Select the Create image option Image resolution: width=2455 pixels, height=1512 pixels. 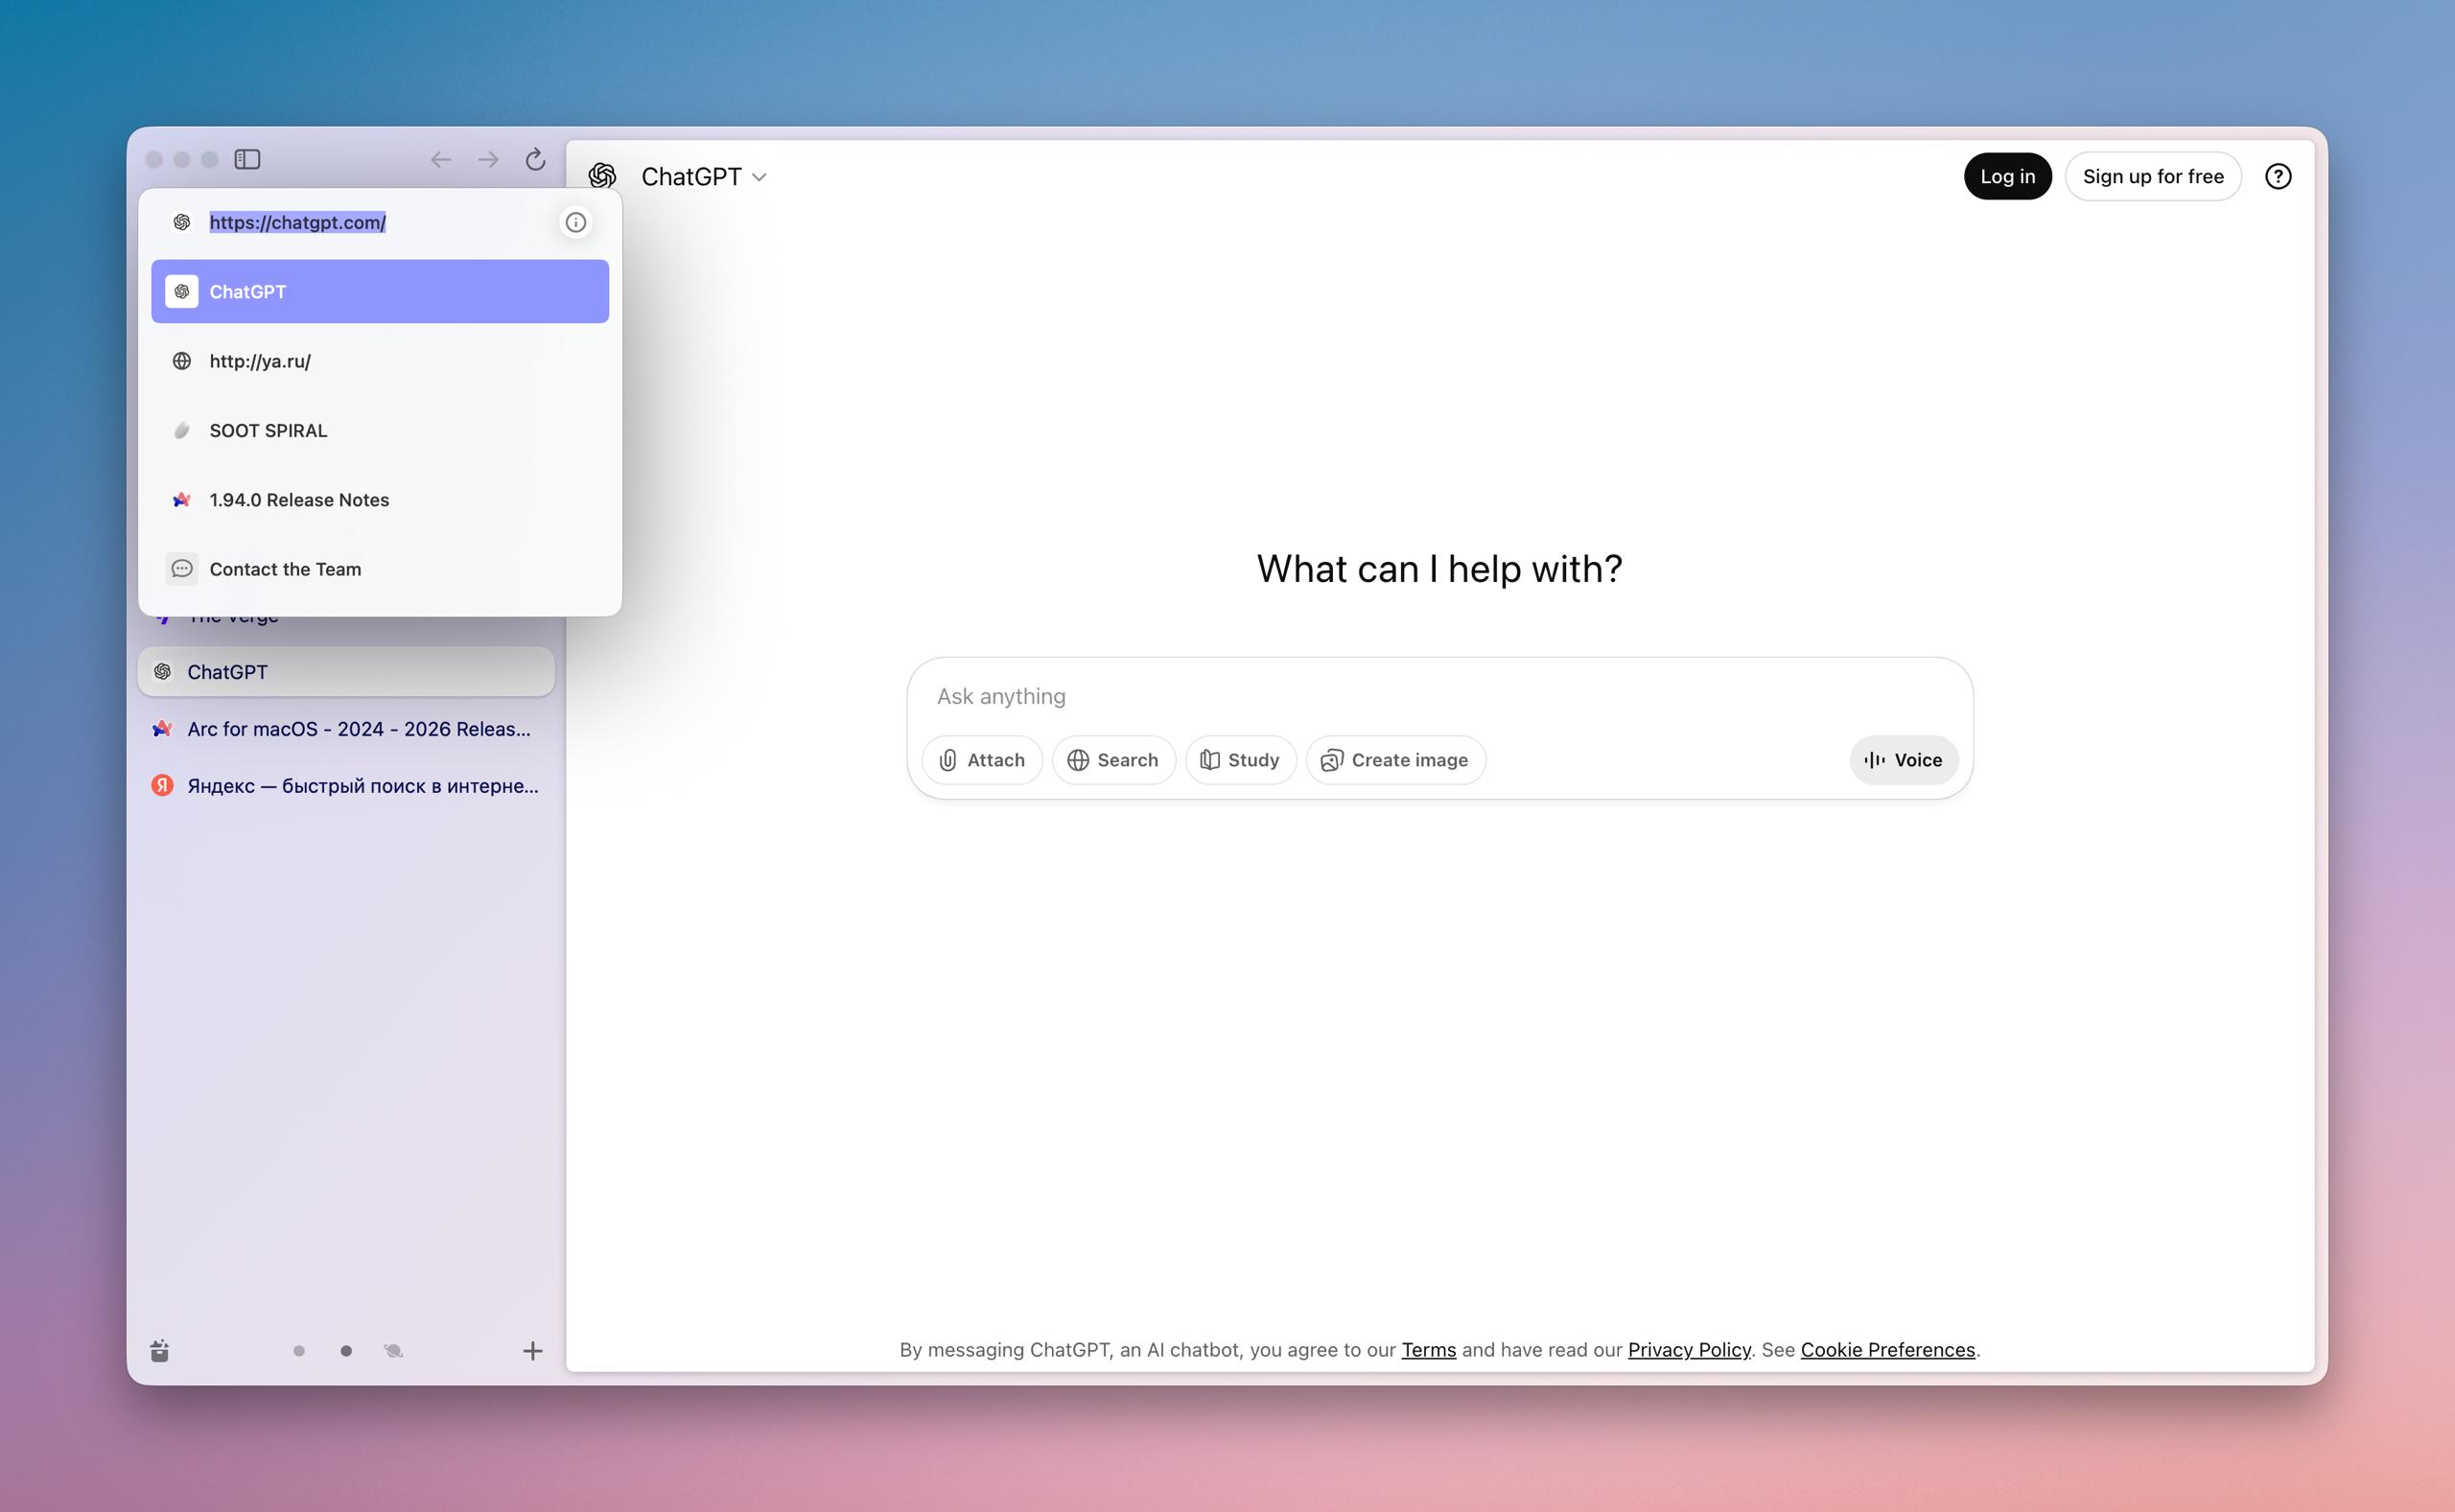[1395, 760]
